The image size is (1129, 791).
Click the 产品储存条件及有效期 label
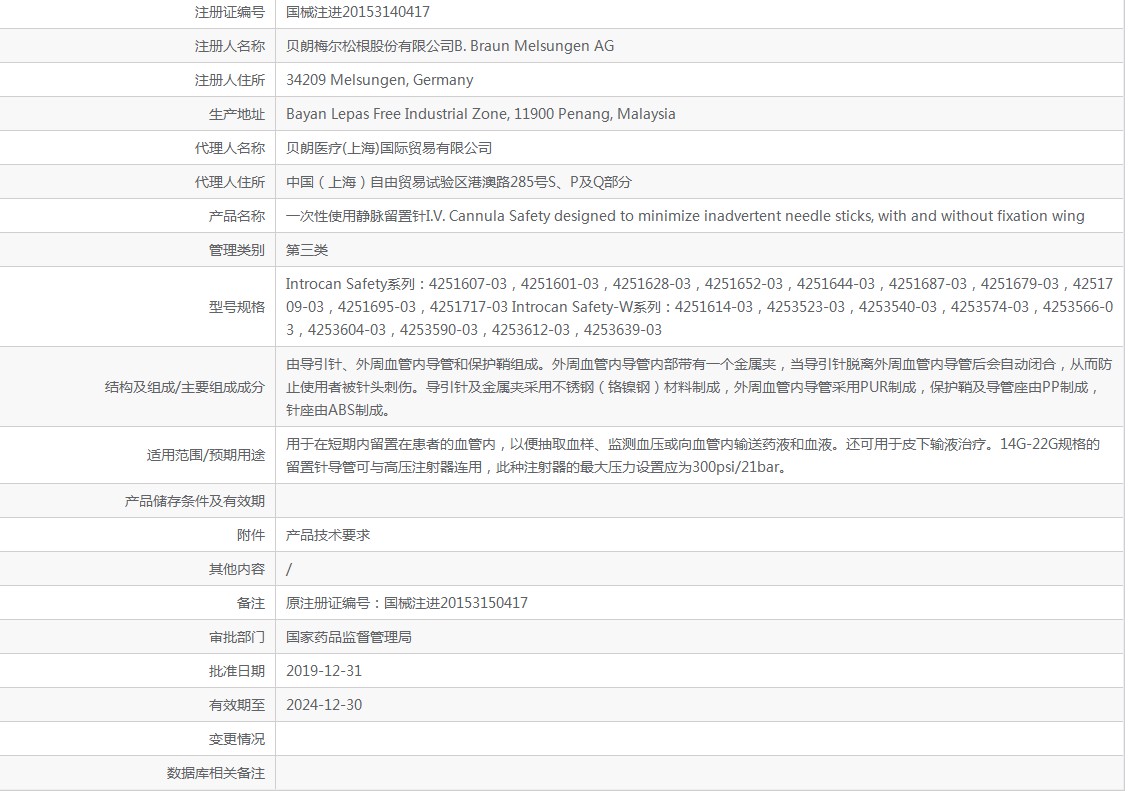click(x=194, y=501)
